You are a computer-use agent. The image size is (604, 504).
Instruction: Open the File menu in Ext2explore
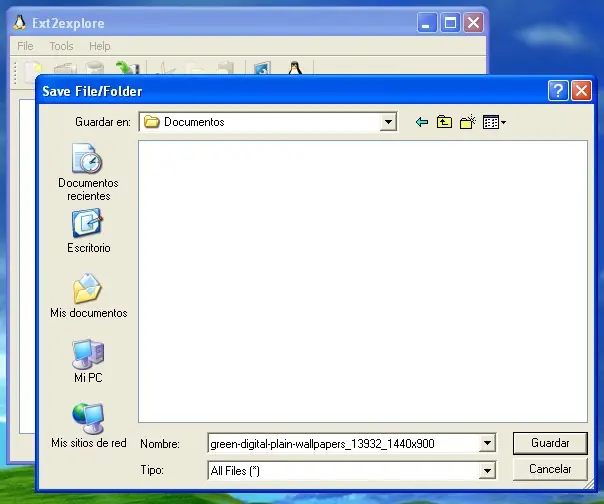pyautogui.click(x=25, y=46)
